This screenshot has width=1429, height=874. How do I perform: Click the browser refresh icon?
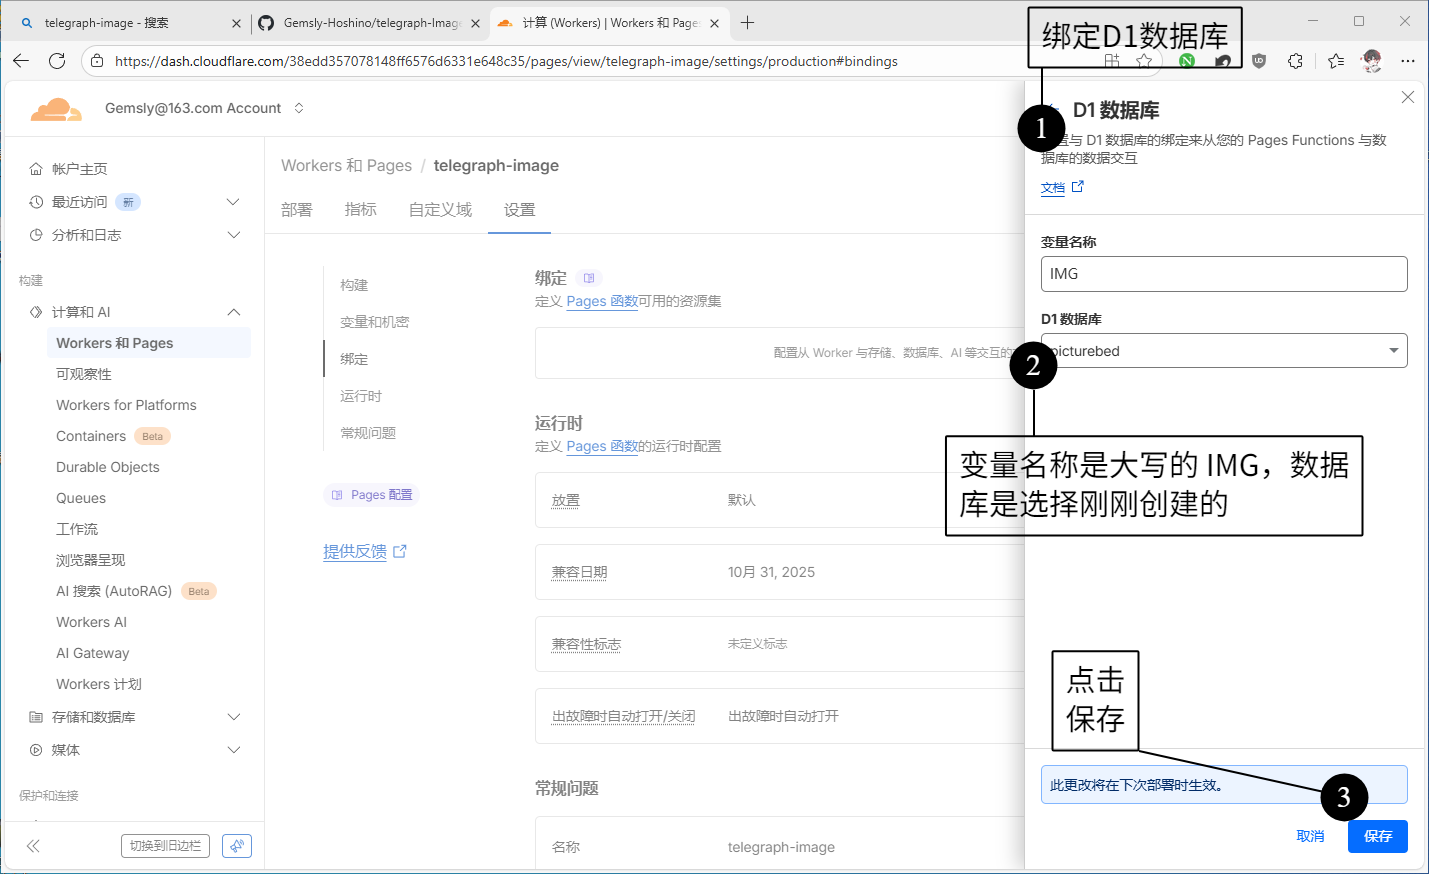click(x=57, y=61)
